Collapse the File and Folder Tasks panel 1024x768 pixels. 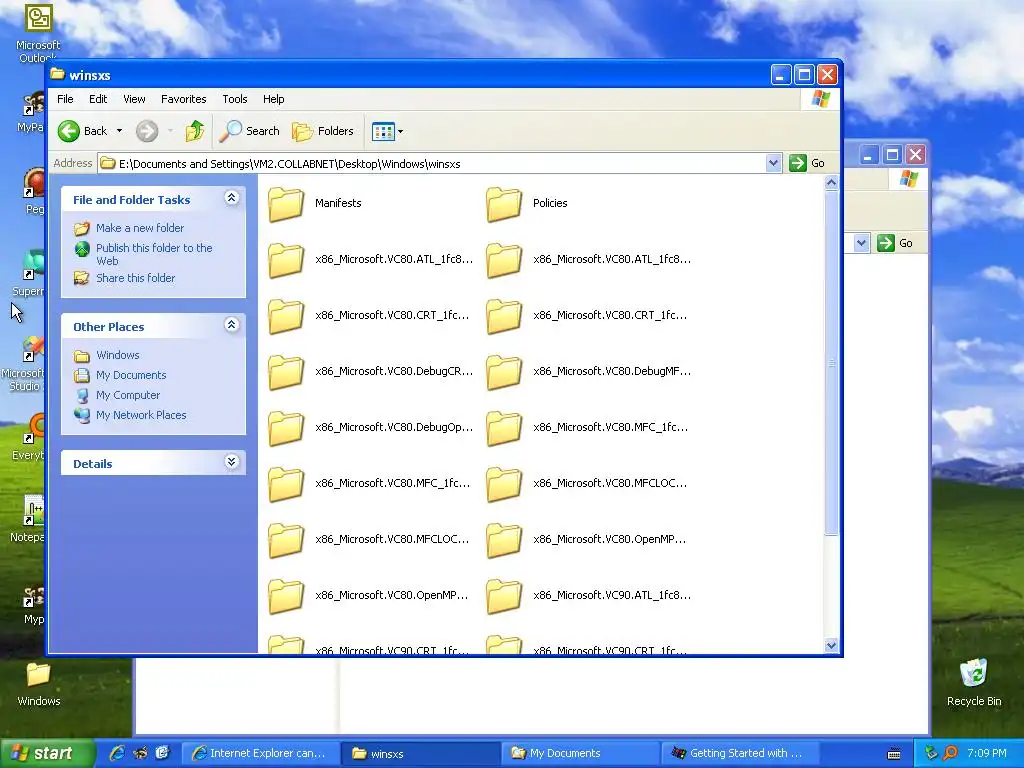231,198
